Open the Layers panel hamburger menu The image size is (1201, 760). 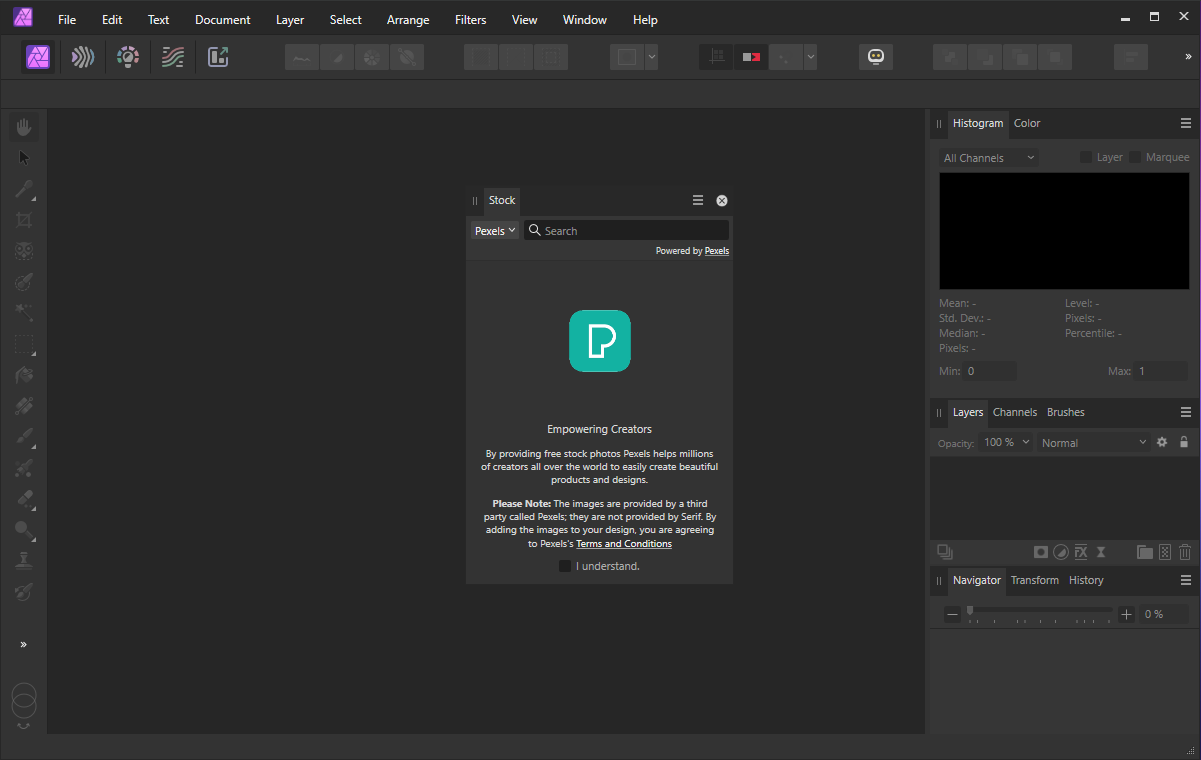pyautogui.click(x=1186, y=412)
